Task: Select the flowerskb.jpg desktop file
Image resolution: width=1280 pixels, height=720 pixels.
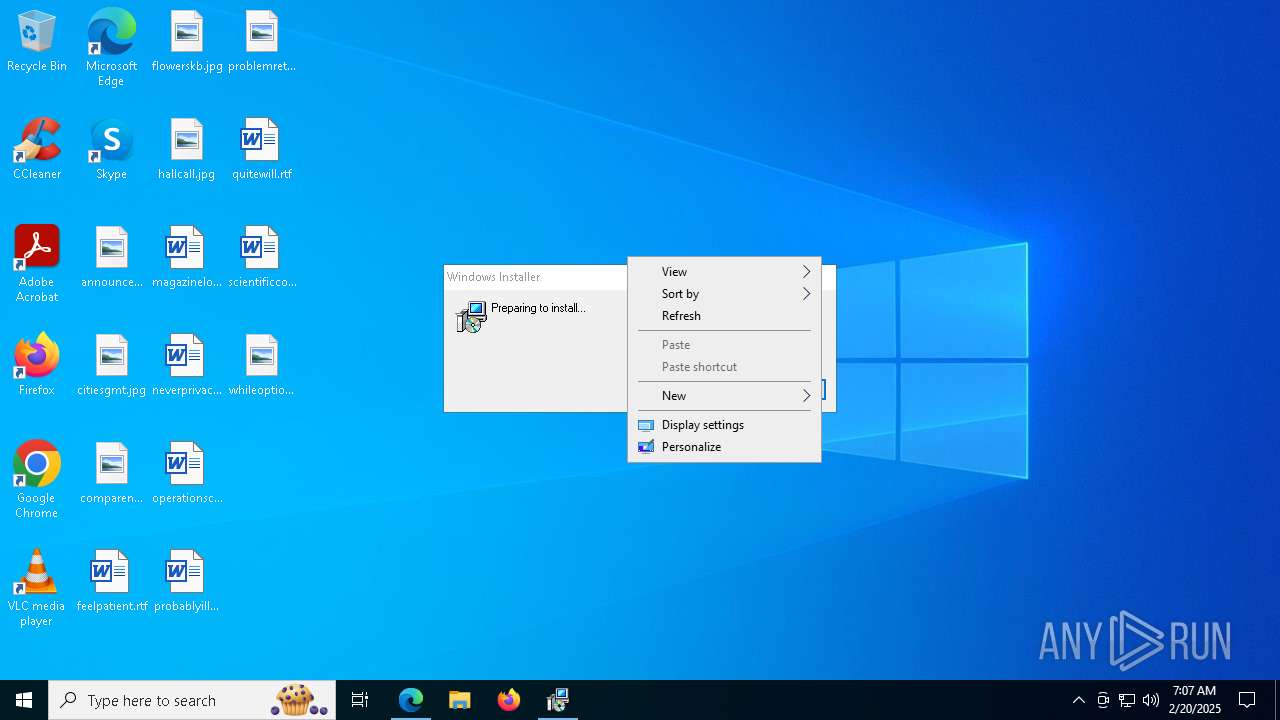Action: (x=187, y=42)
